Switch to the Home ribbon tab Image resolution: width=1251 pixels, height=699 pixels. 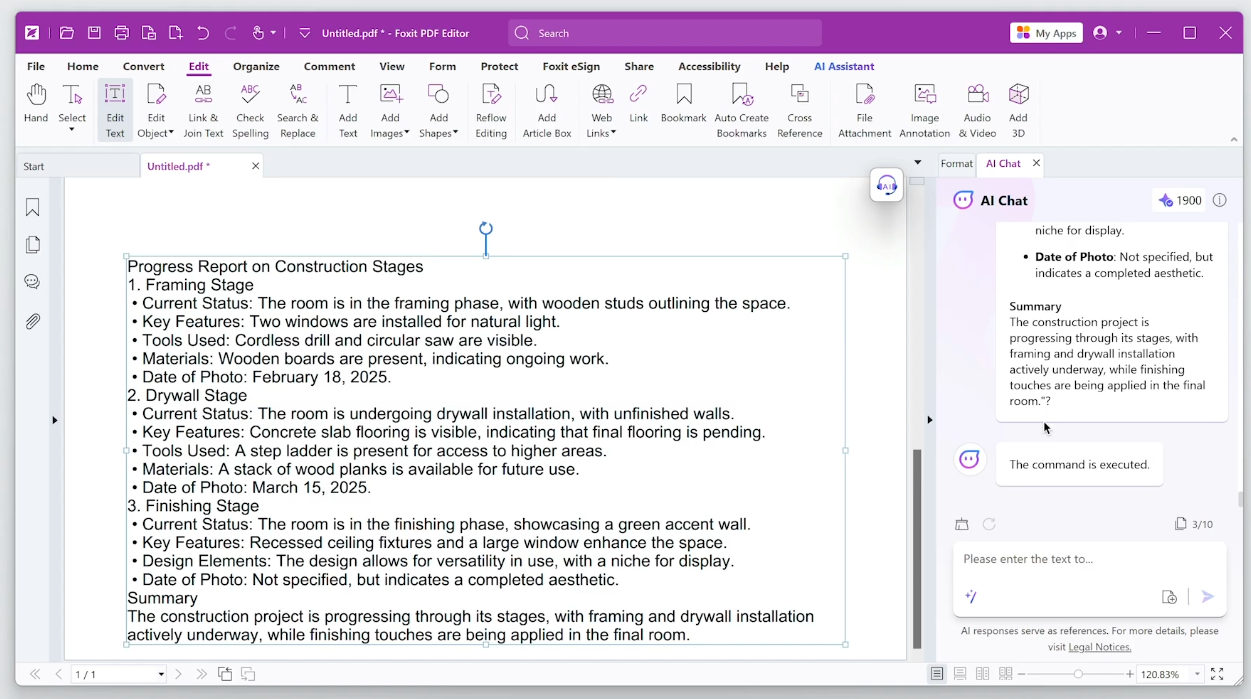click(83, 66)
